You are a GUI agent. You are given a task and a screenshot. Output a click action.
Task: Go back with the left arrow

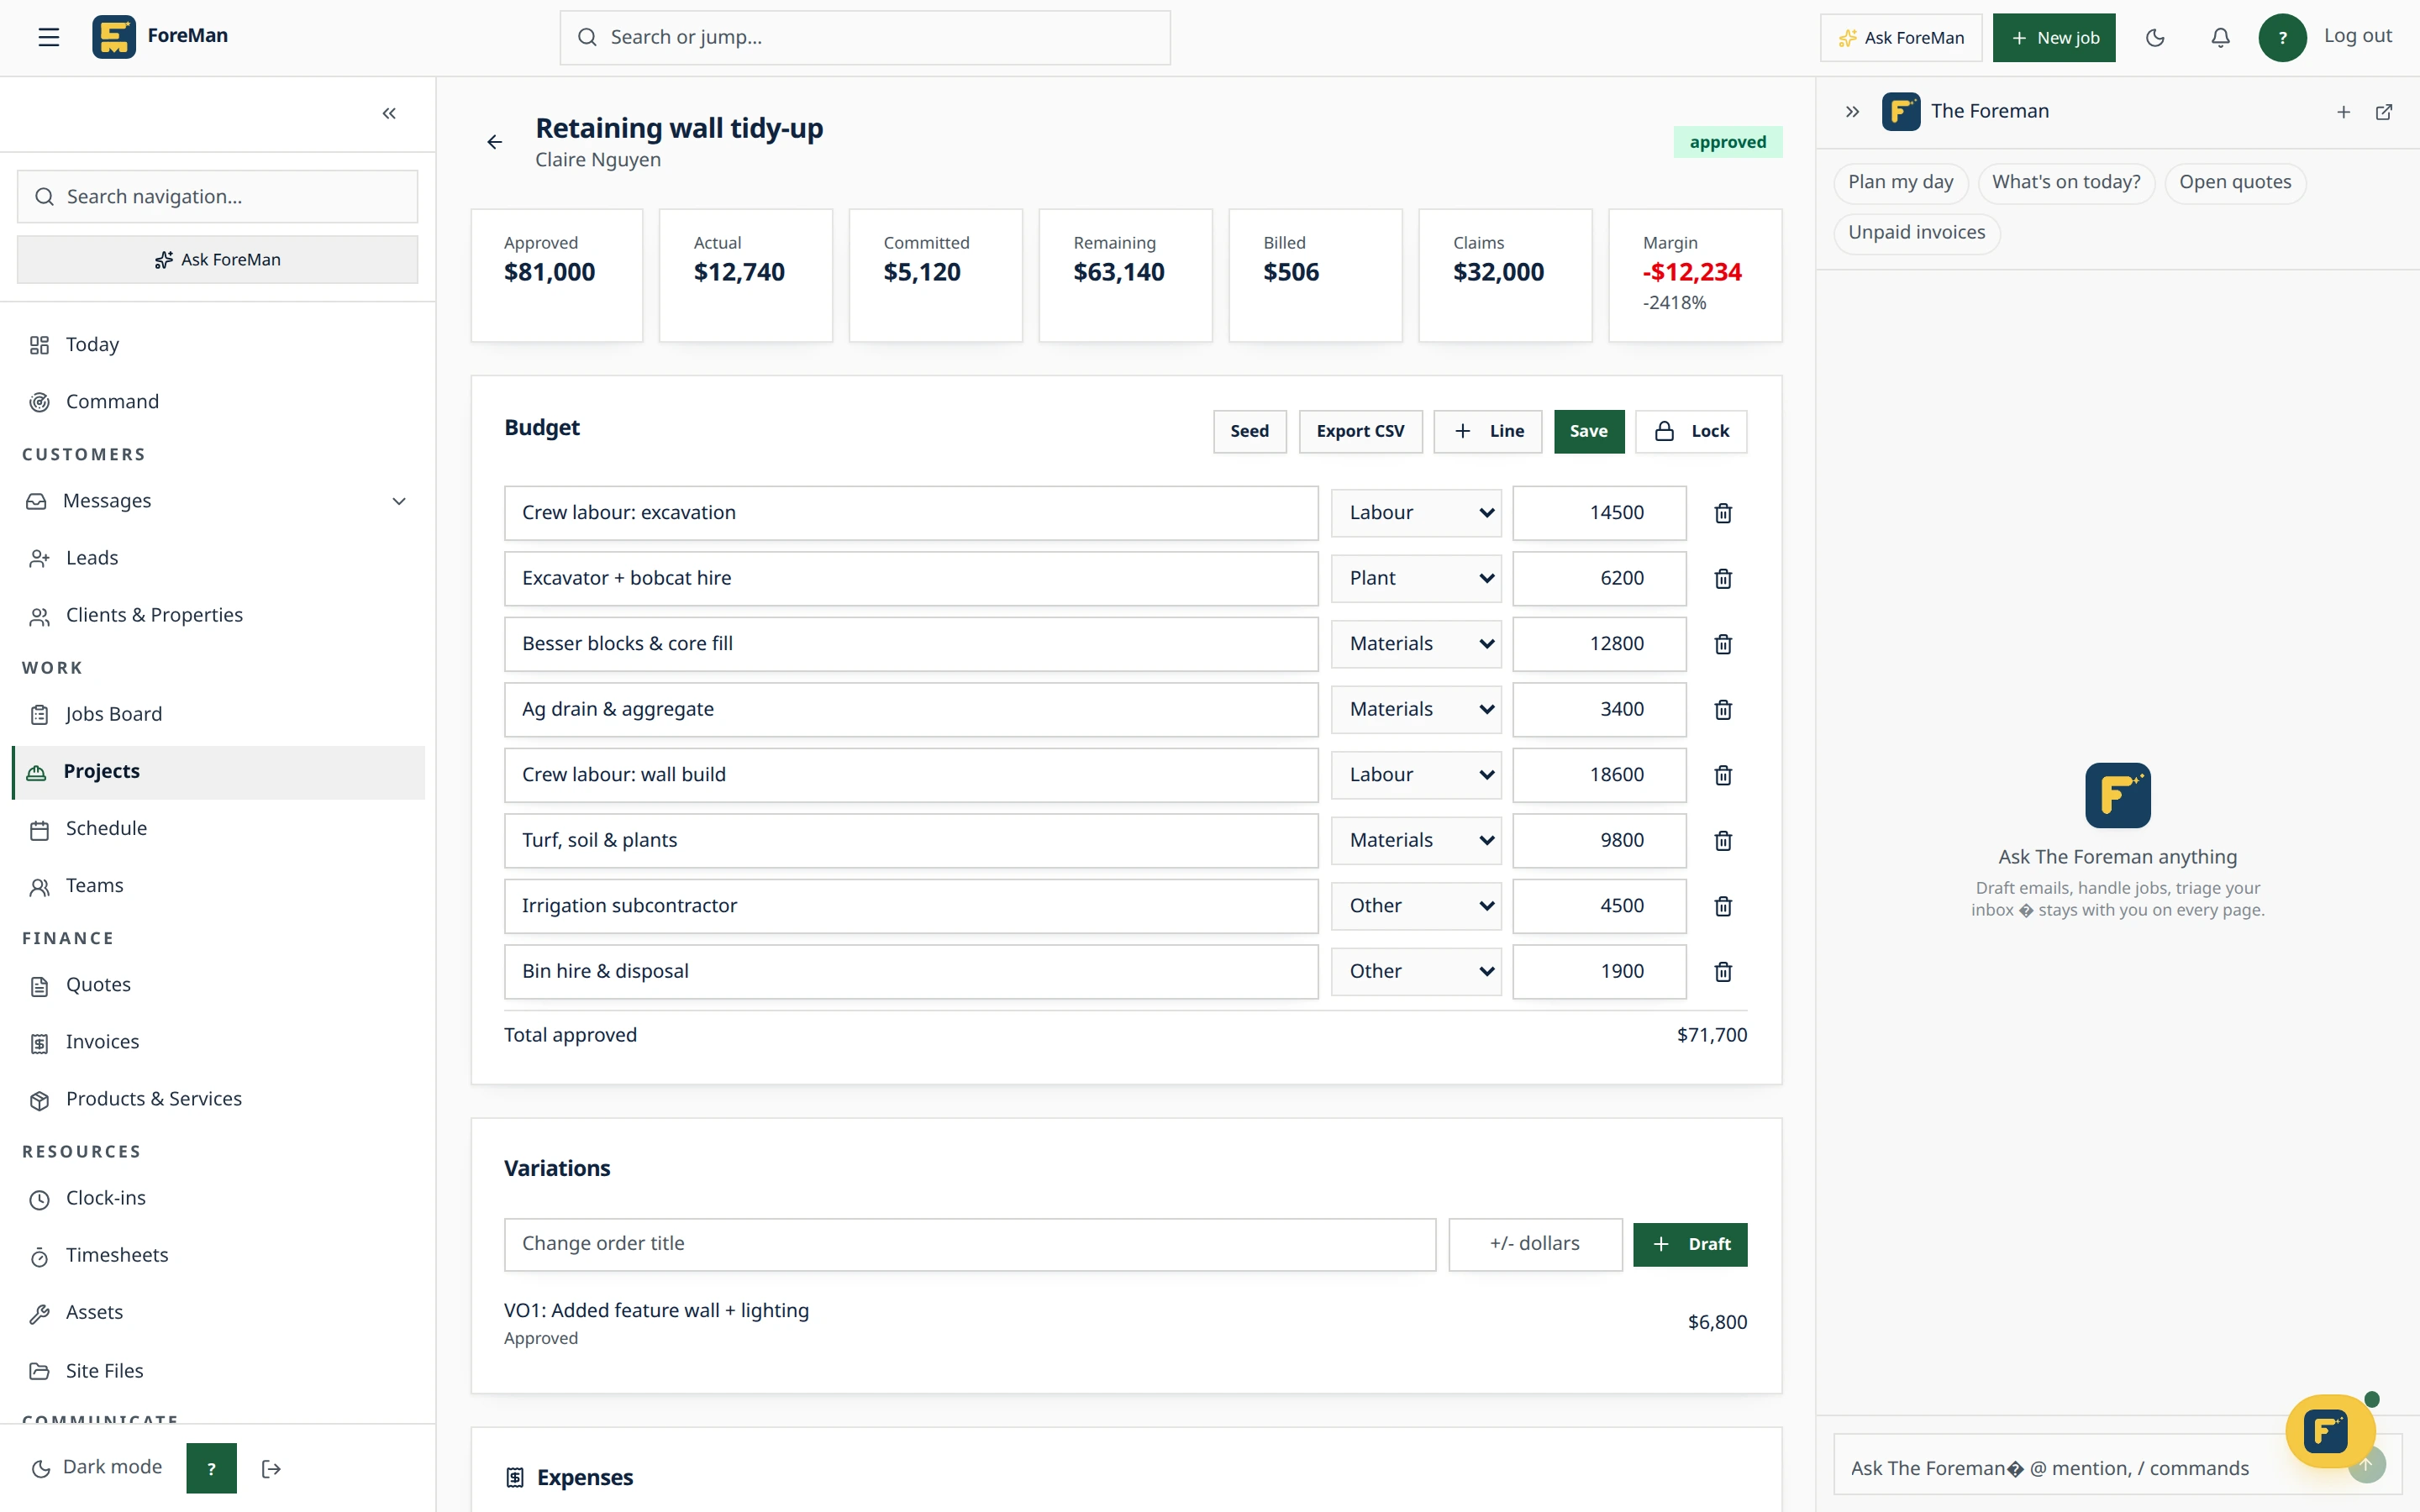pyautogui.click(x=494, y=142)
